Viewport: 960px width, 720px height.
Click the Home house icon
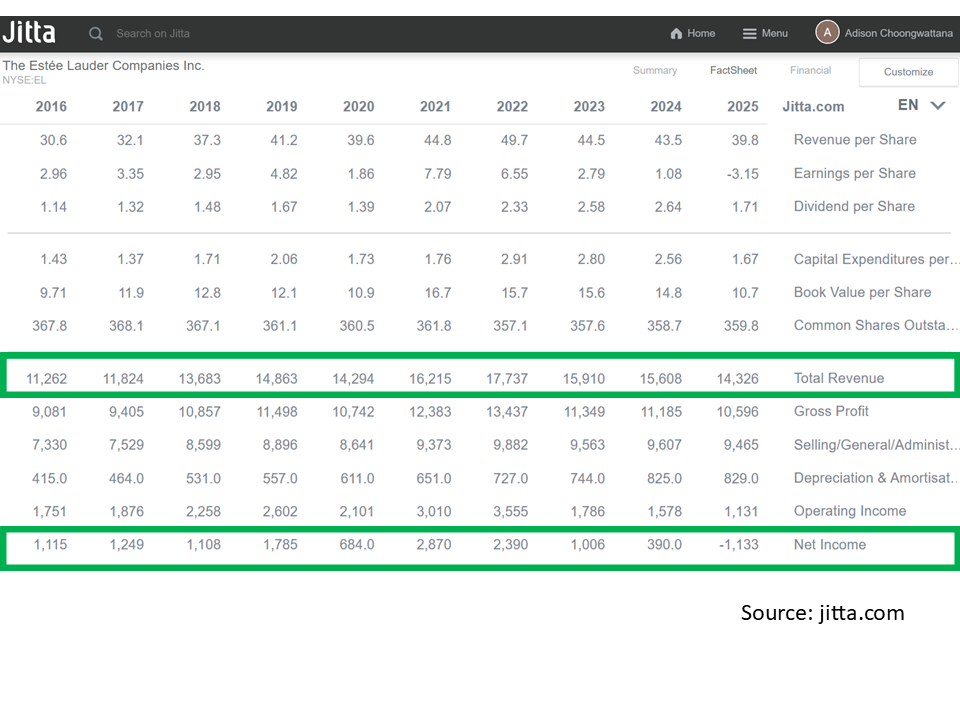click(677, 34)
